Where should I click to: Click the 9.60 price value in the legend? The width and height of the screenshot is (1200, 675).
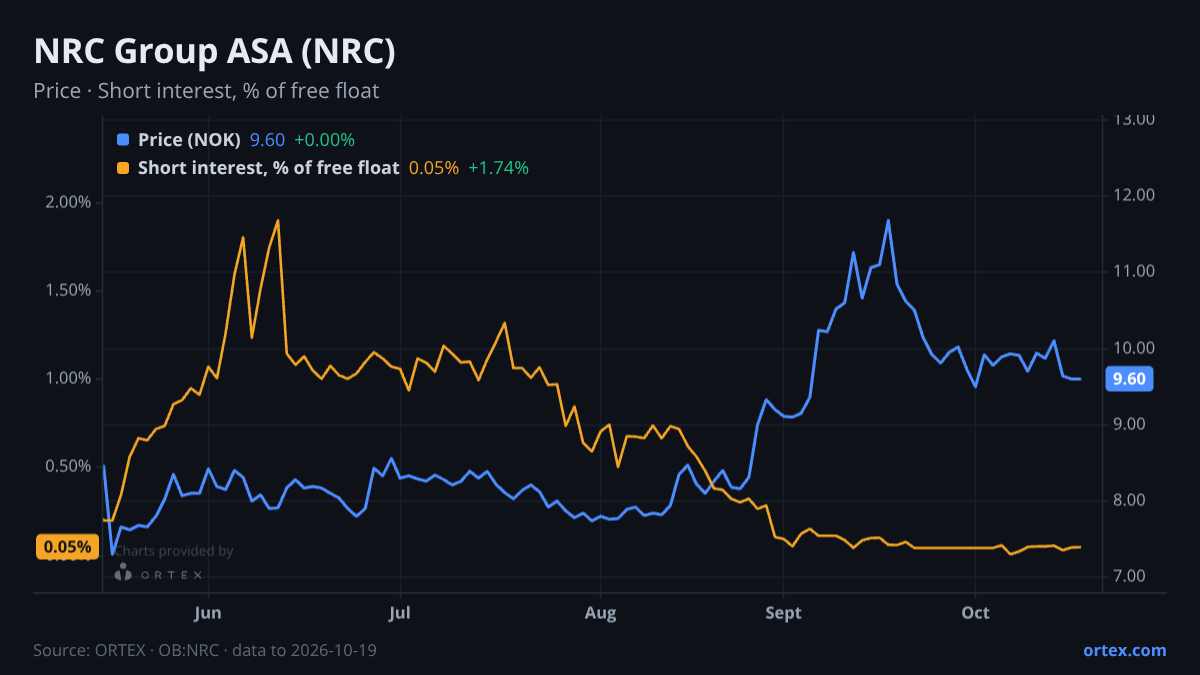click(x=267, y=140)
